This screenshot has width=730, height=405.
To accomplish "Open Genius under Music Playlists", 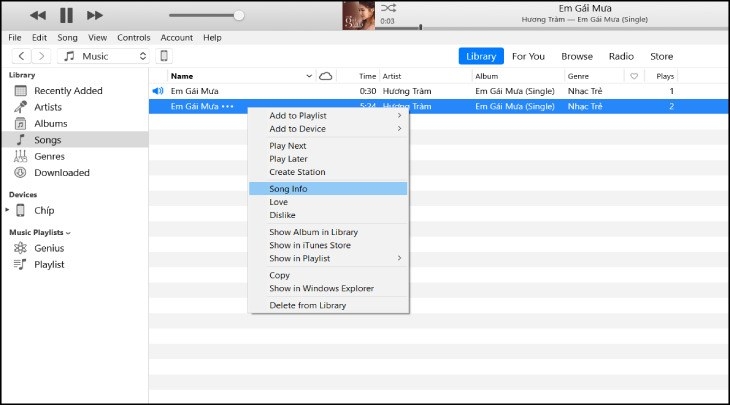I will click(x=49, y=248).
